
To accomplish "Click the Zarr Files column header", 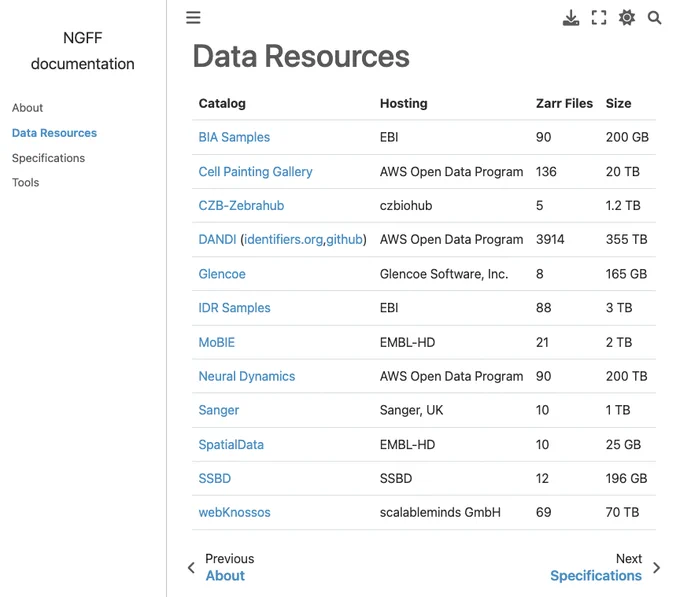I will click(564, 103).
